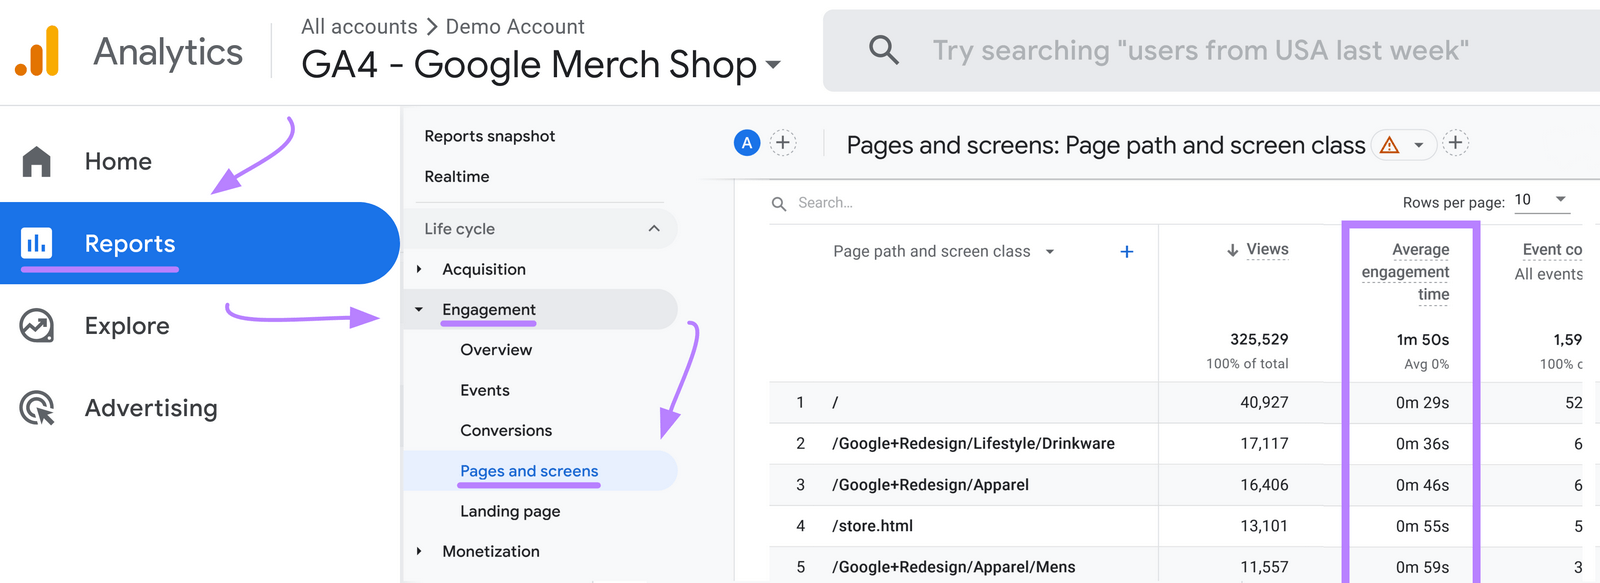This screenshot has width=1600, height=583.
Task: Click the orange warning triangle icon
Action: [1389, 145]
